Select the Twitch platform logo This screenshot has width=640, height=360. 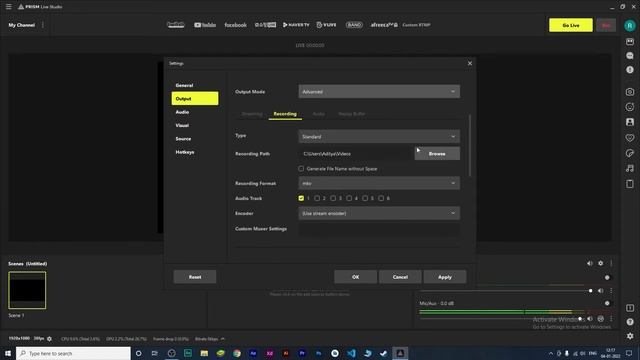[176, 25]
